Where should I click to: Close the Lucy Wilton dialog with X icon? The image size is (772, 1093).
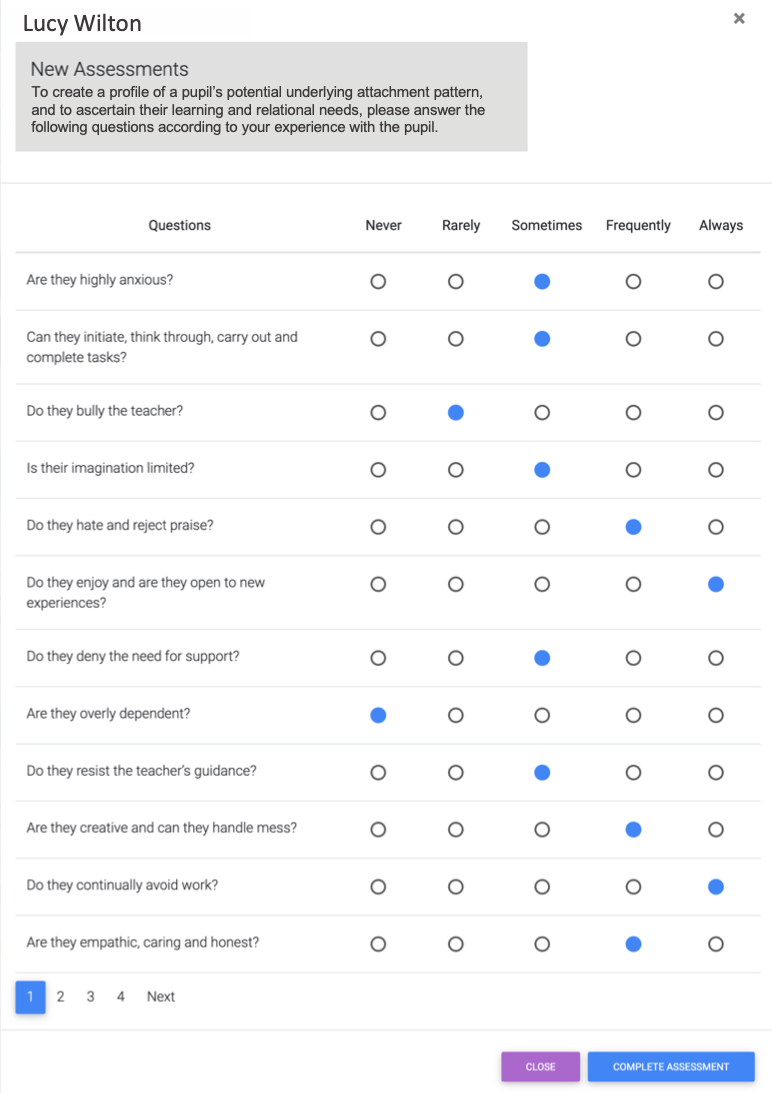[739, 18]
